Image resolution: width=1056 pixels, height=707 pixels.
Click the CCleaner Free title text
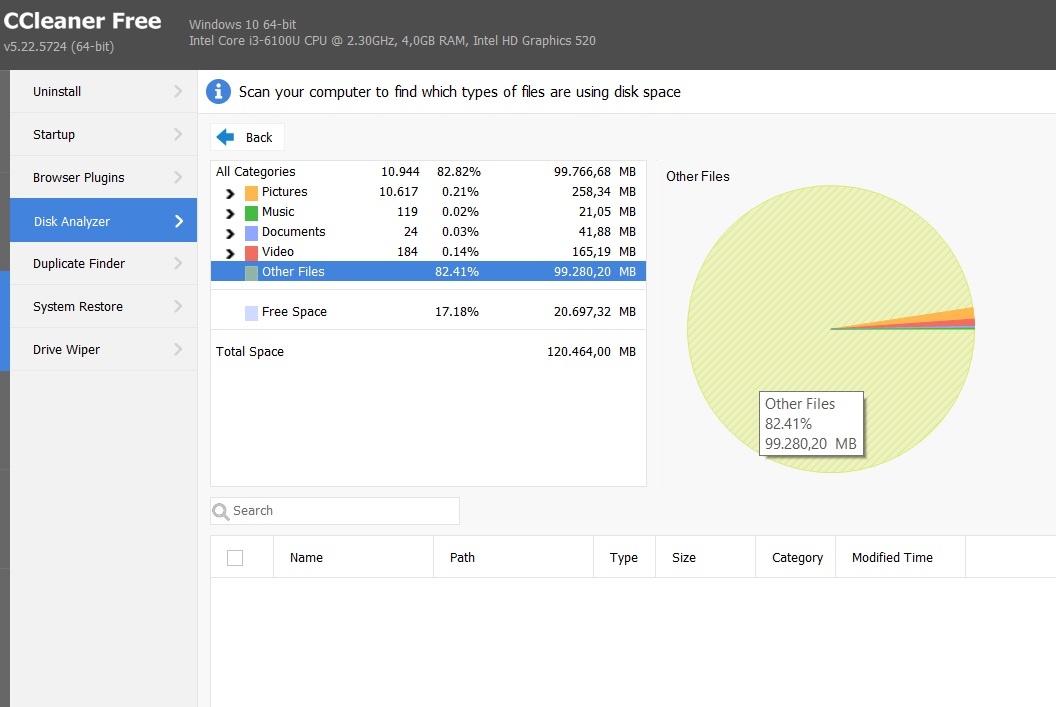[82, 21]
